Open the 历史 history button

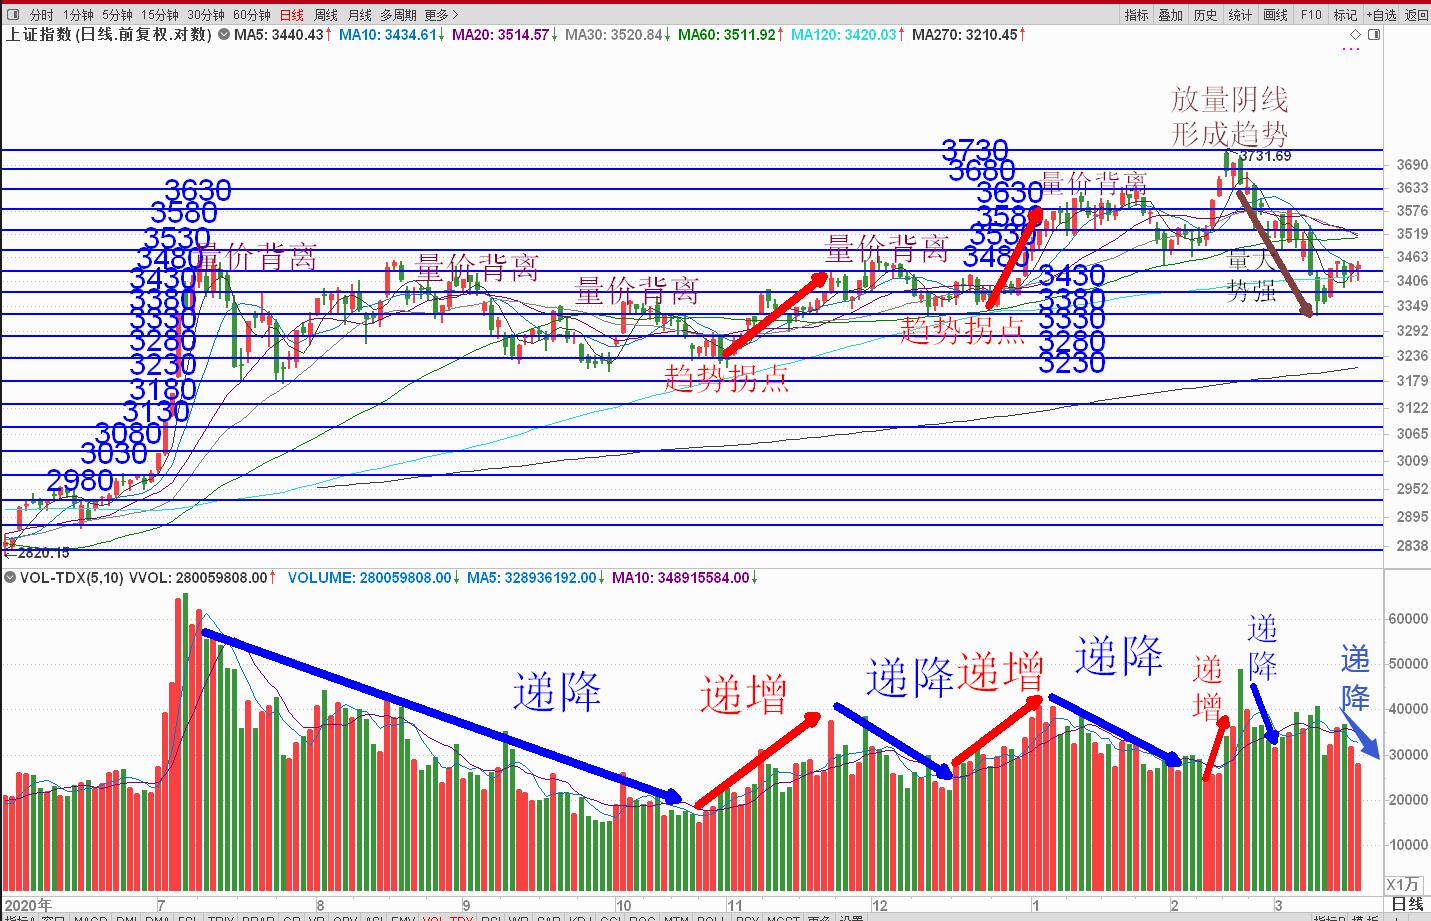pyautogui.click(x=1206, y=15)
